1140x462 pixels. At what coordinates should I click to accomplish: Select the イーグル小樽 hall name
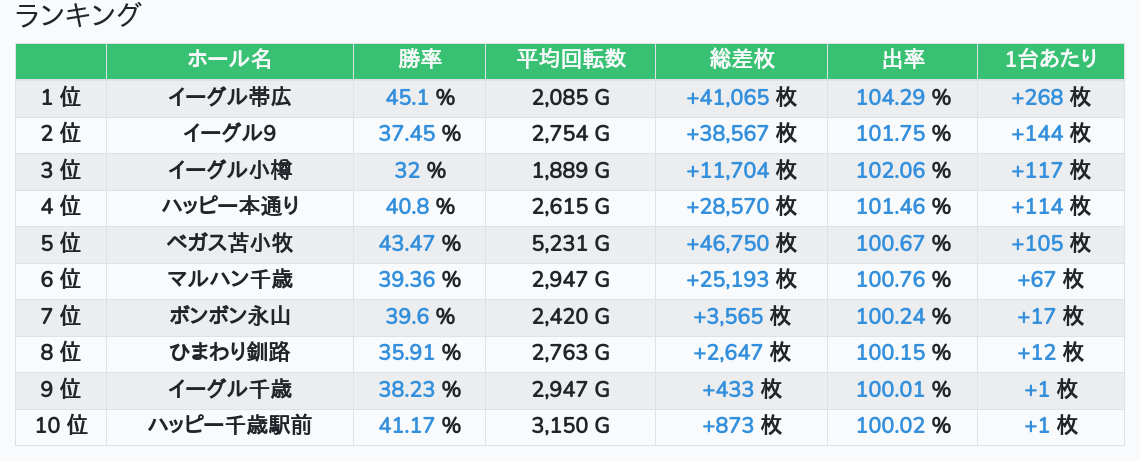click(x=230, y=170)
